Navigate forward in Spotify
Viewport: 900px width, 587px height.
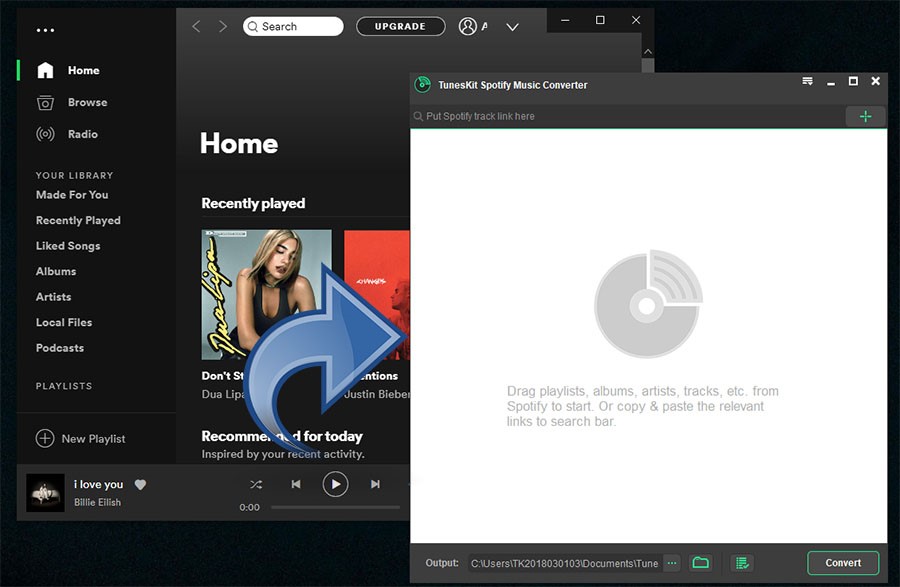coord(223,26)
